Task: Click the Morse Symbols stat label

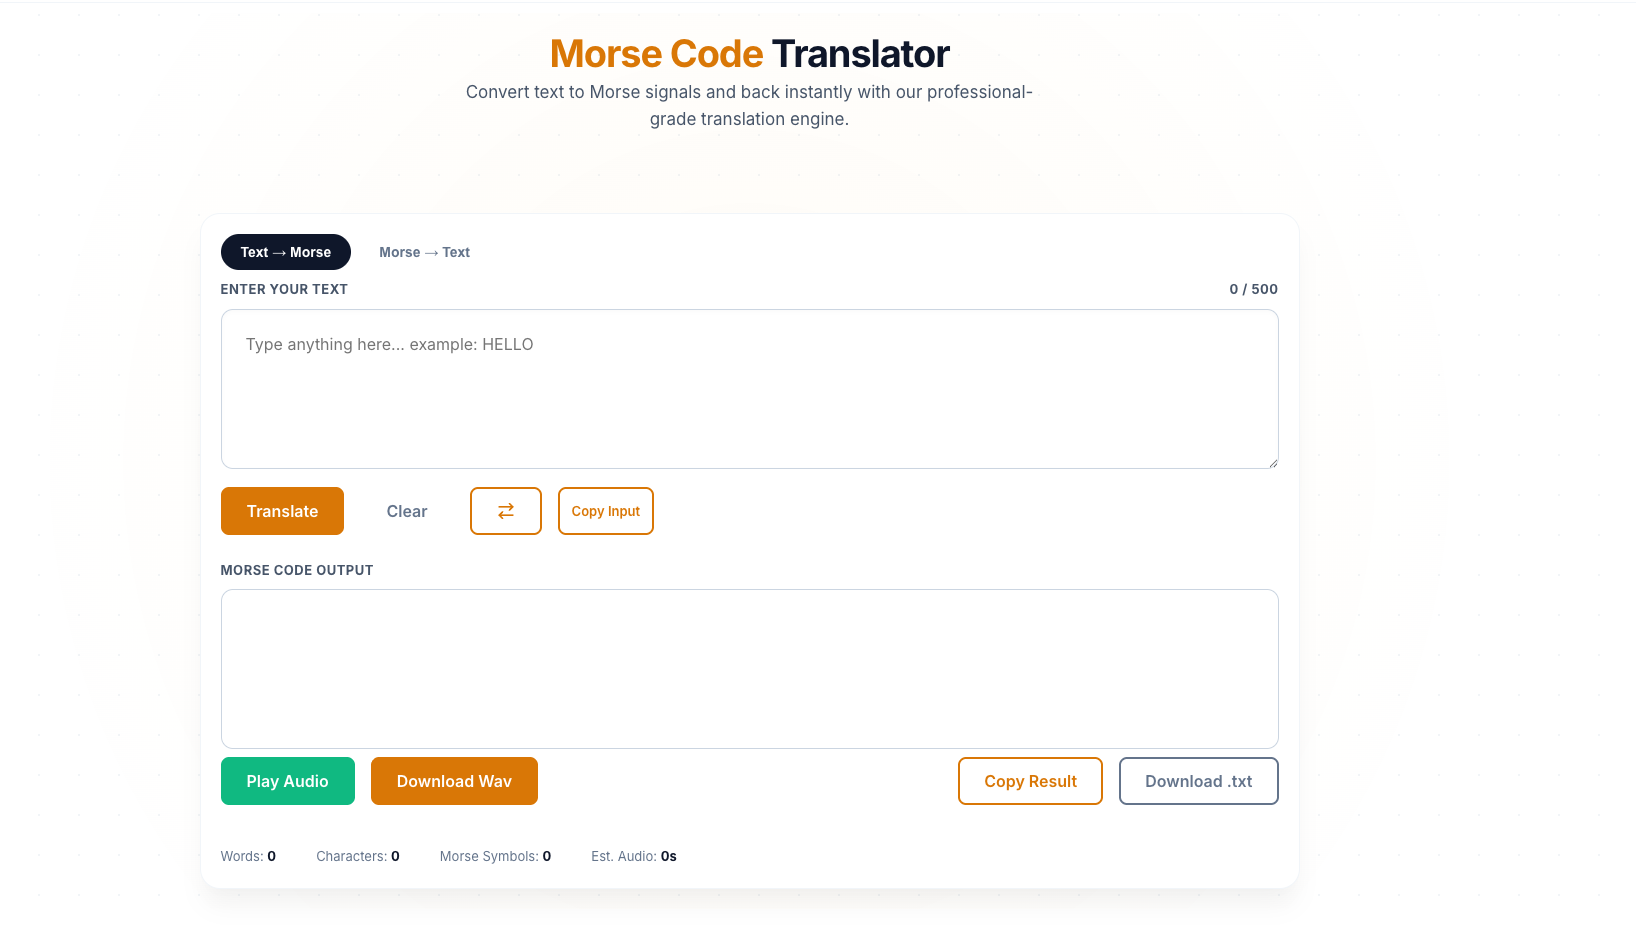Action: coord(494,856)
